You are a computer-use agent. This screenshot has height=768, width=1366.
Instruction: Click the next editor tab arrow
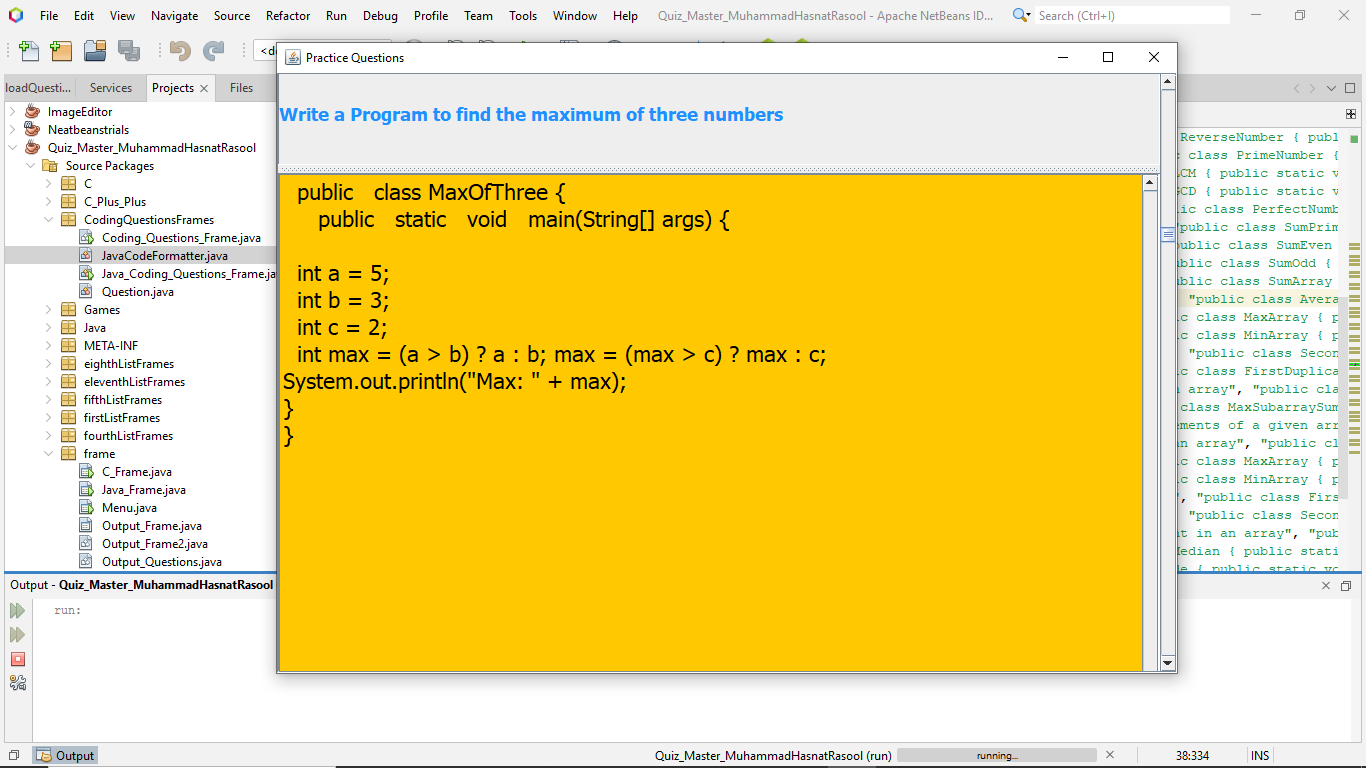coord(1313,88)
